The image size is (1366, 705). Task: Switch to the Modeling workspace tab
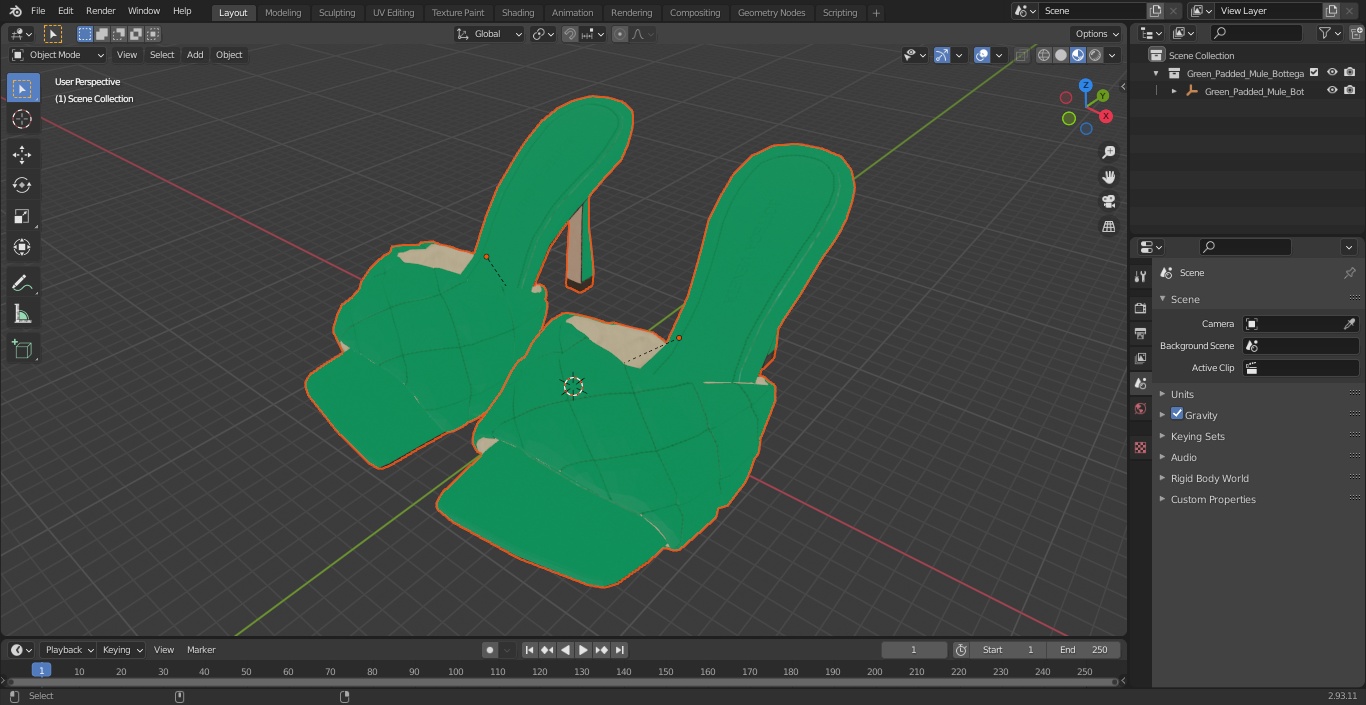coord(283,13)
